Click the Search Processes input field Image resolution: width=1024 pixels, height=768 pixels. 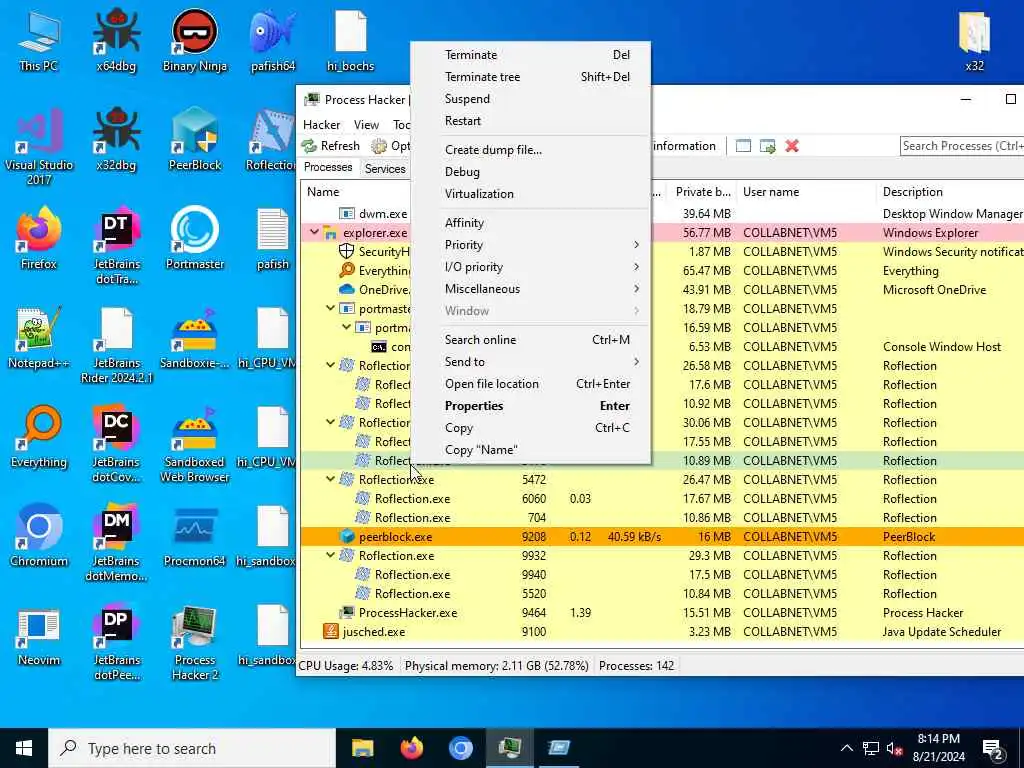pyautogui.click(x=961, y=146)
